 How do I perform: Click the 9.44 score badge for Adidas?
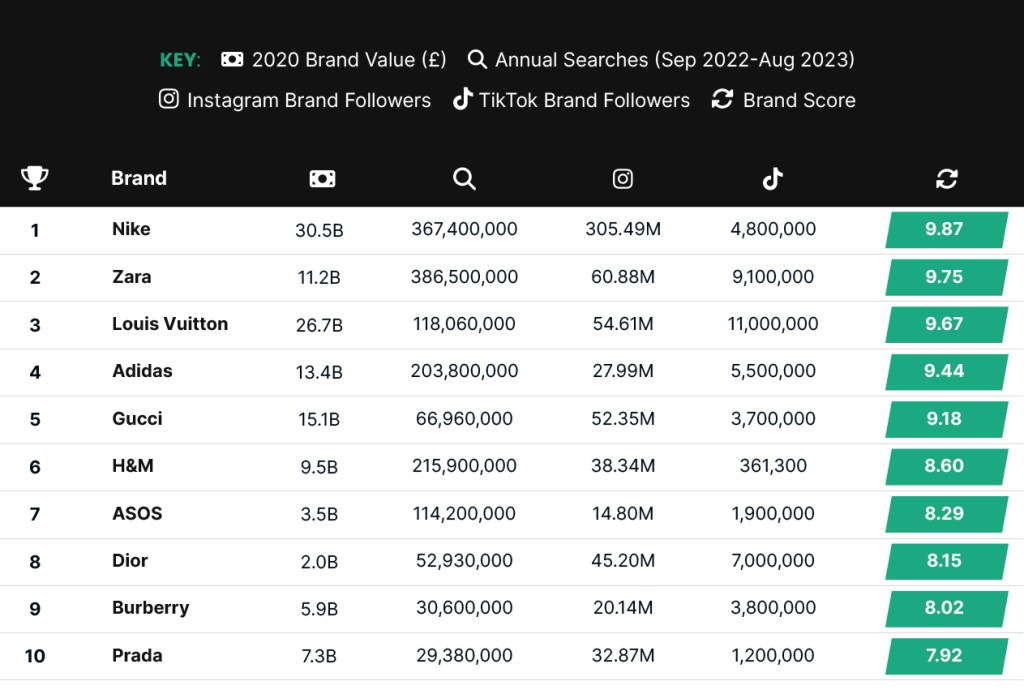click(946, 371)
